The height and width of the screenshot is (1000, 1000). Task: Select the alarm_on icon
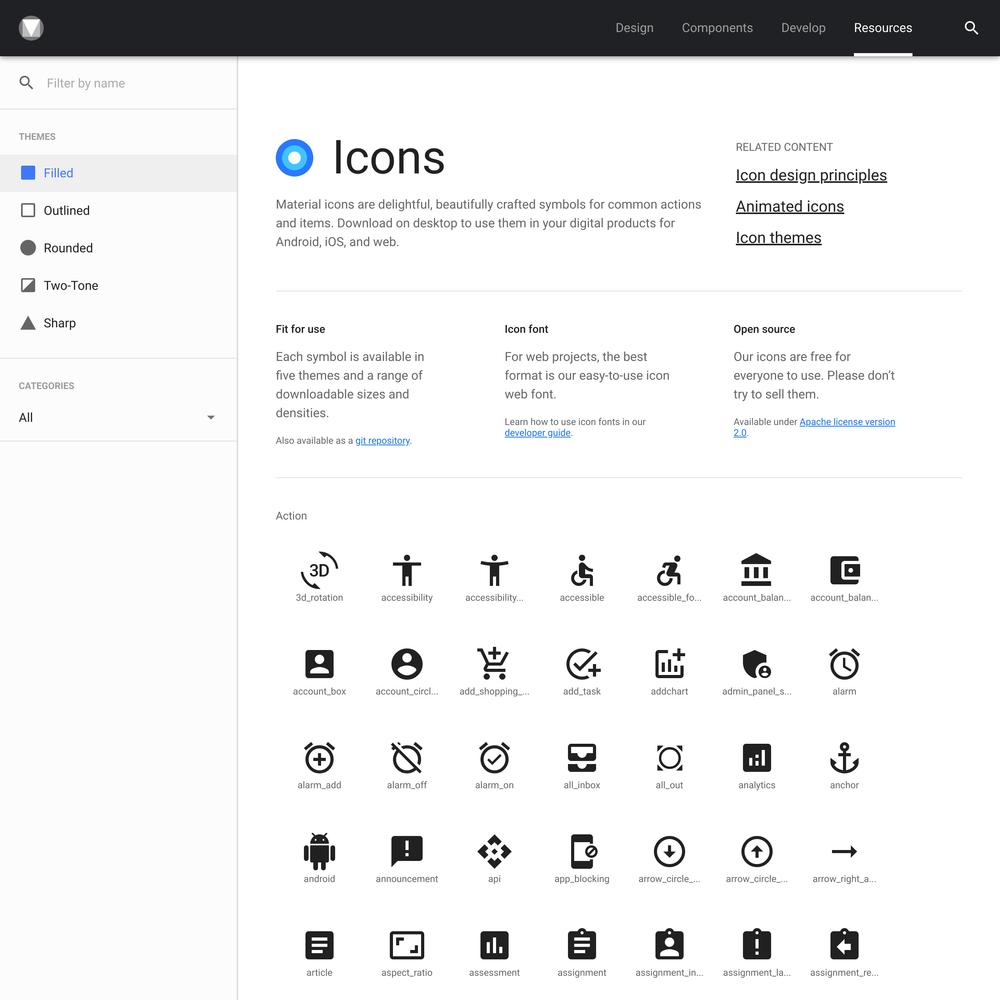tap(494, 758)
